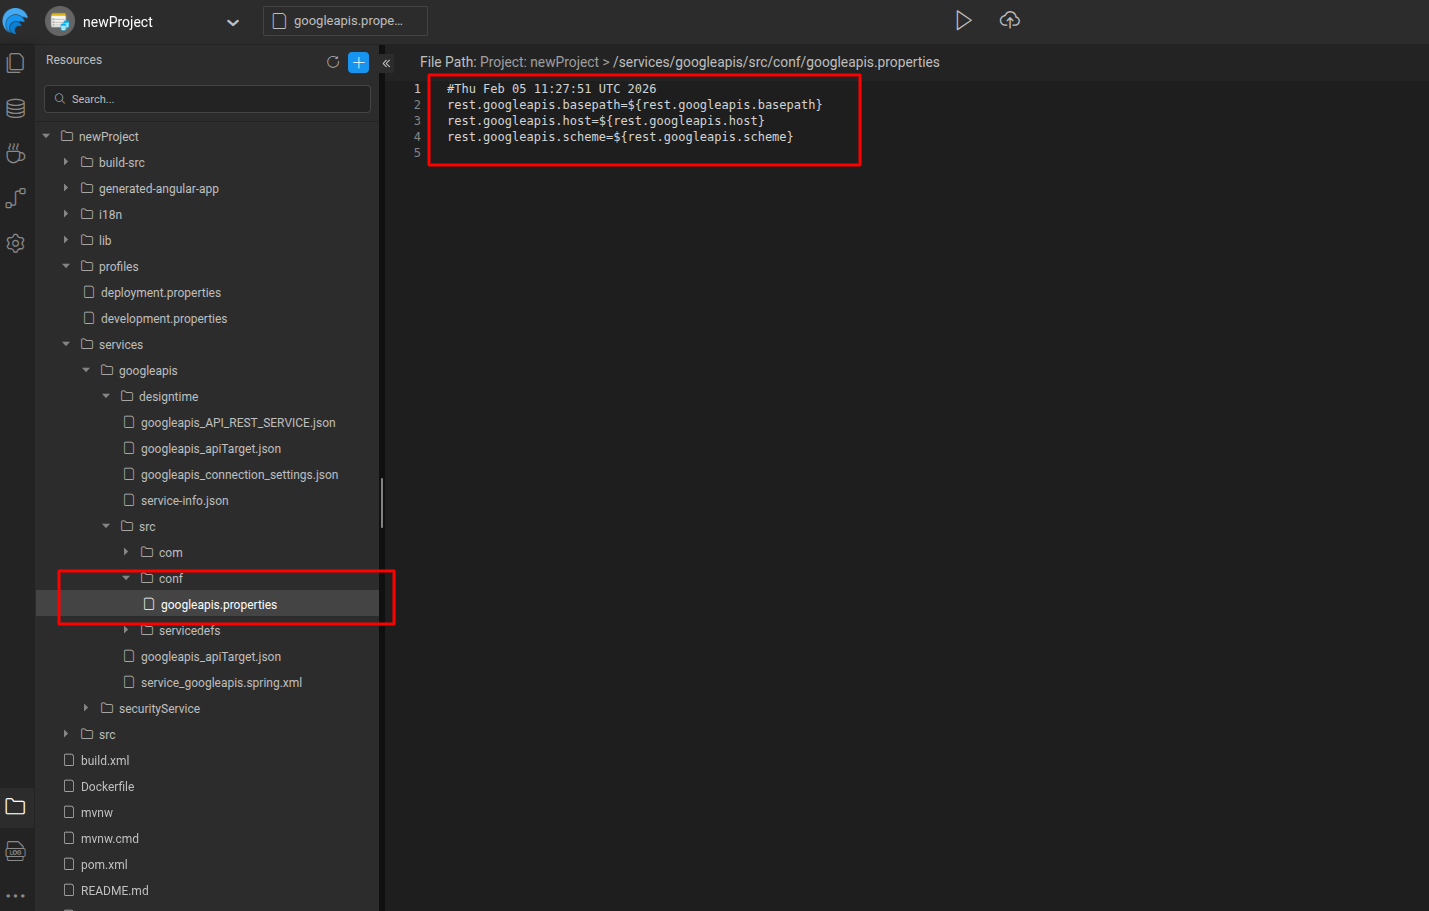
Task: Click the cloud deploy icon
Action: pos(1009,21)
